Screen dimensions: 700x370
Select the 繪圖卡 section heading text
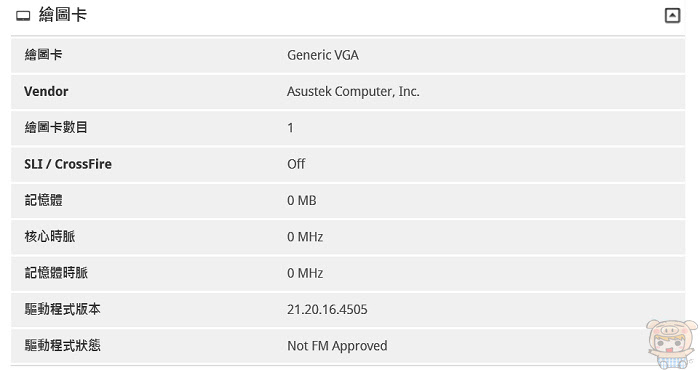pos(62,15)
